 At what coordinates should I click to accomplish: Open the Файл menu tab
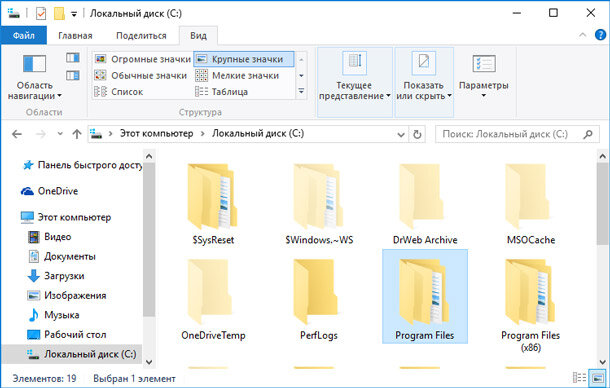point(24,35)
